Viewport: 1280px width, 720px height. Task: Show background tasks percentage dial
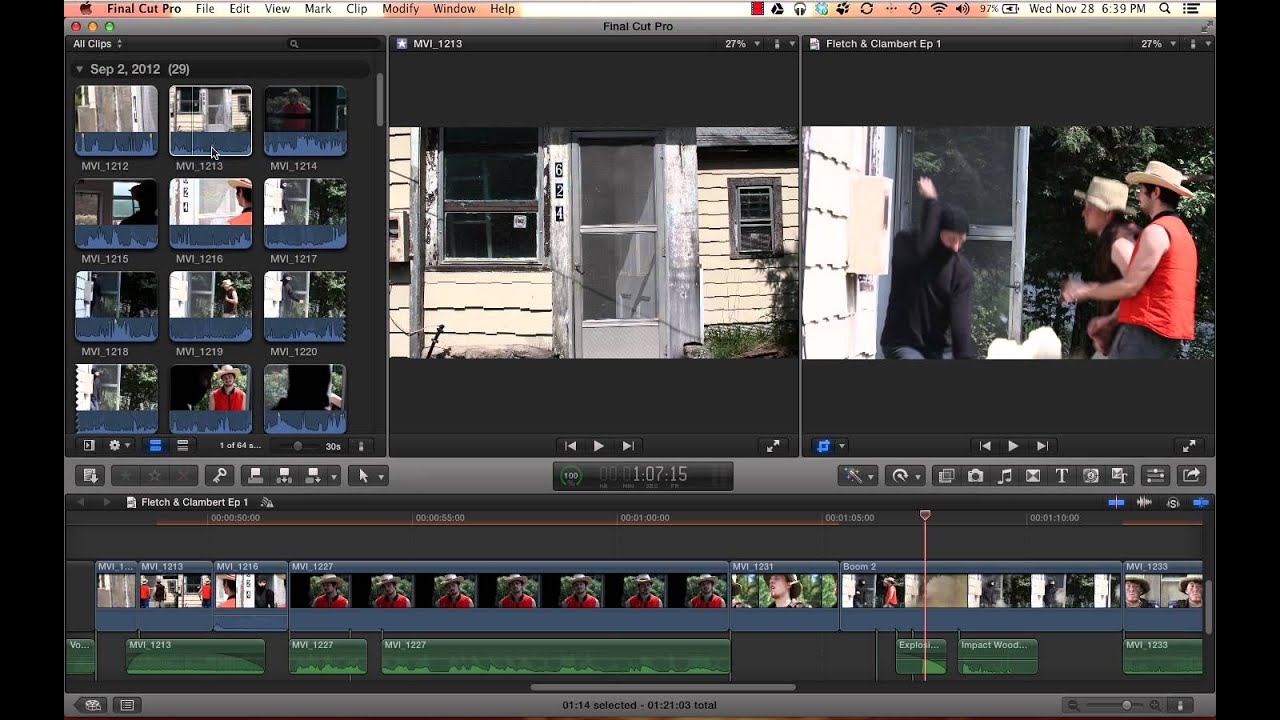click(571, 476)
